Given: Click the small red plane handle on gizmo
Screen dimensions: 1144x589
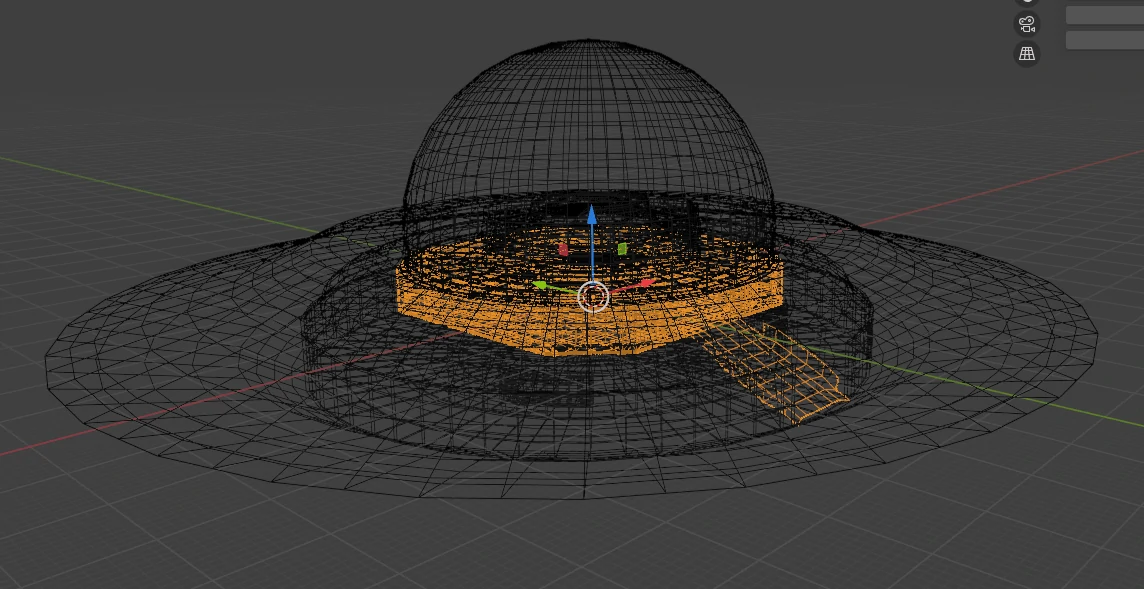Looking at the screenshot, I should tap(563, 248).
